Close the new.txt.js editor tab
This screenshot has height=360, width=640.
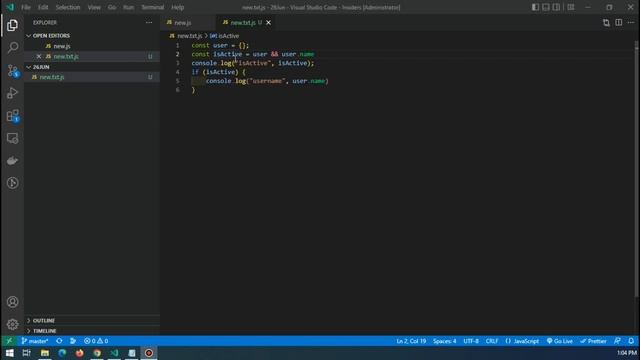coord(269,23)
